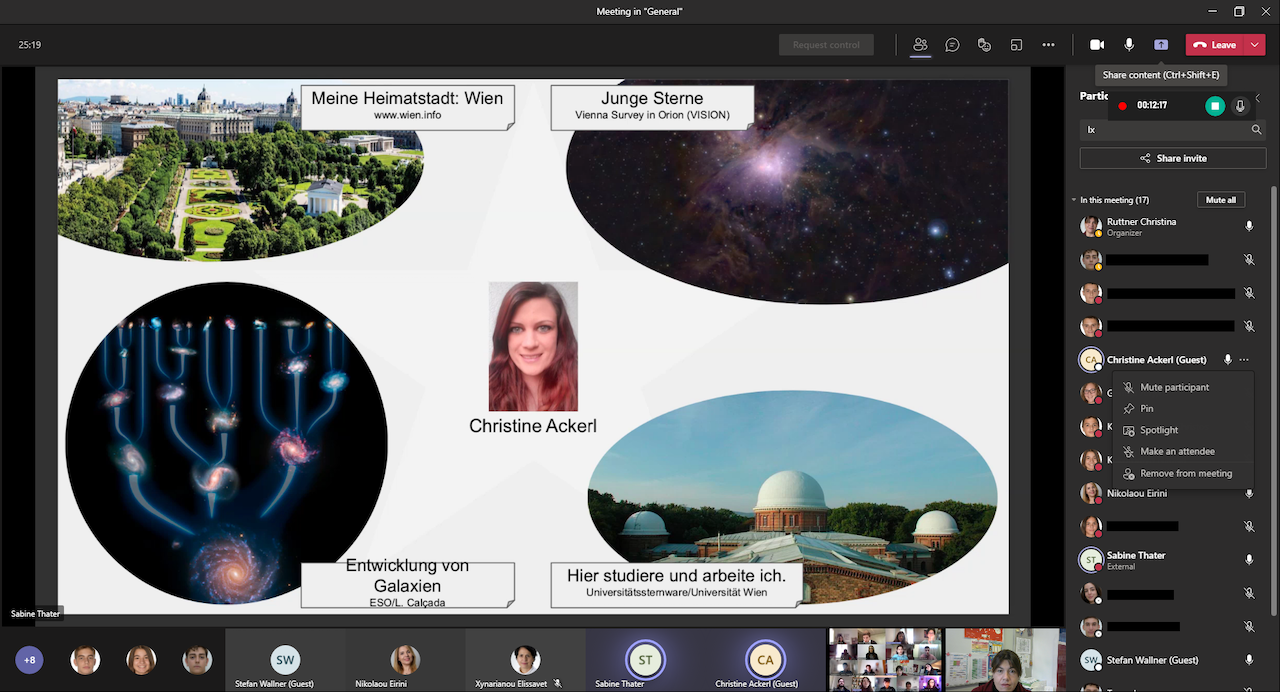Click the disabled Request control button
The height and width of the screenshot is (692, 1280).
click(x=826, y=45)
